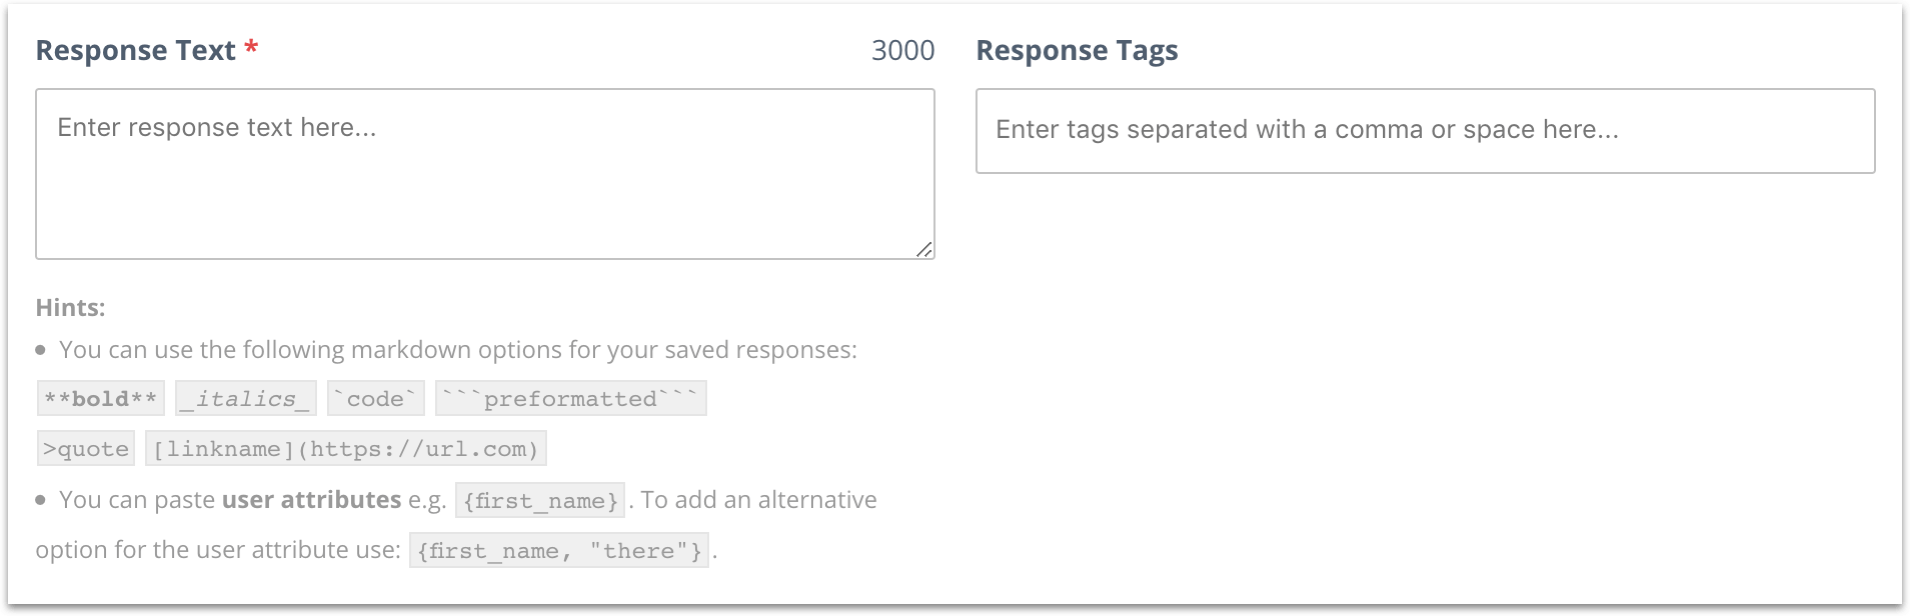
Task: Click the textarea resize handle corner
Action: 924,249
